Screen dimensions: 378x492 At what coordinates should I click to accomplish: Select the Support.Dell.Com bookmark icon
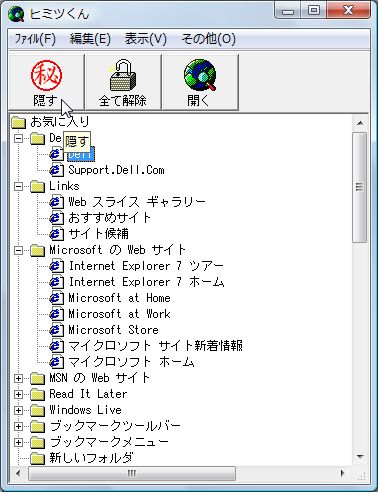[56, 170]
